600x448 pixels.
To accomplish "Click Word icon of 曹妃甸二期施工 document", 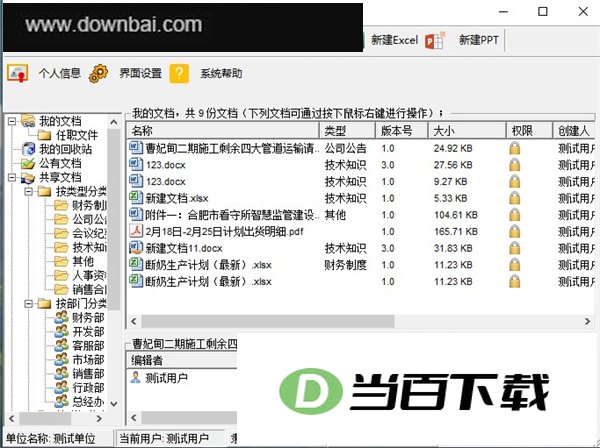I will coord(136,148).
